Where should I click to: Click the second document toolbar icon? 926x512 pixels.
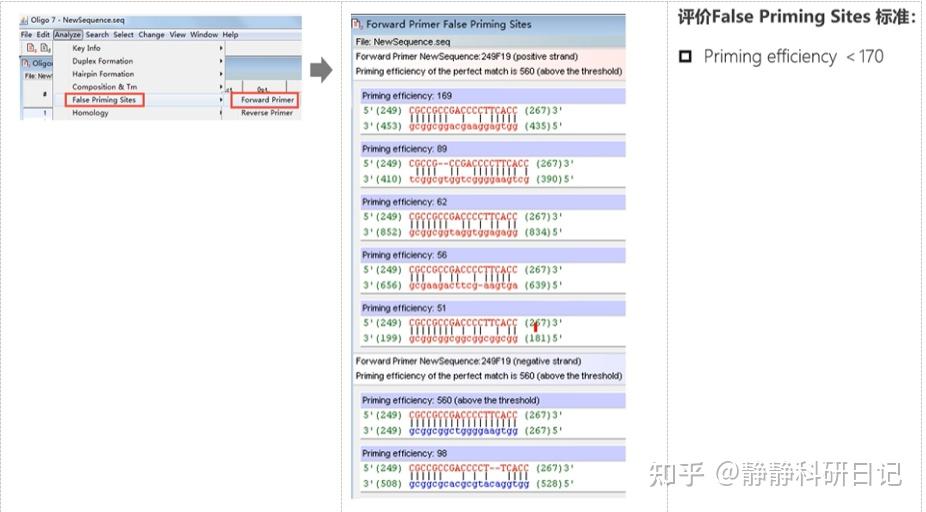coord(45,48)
